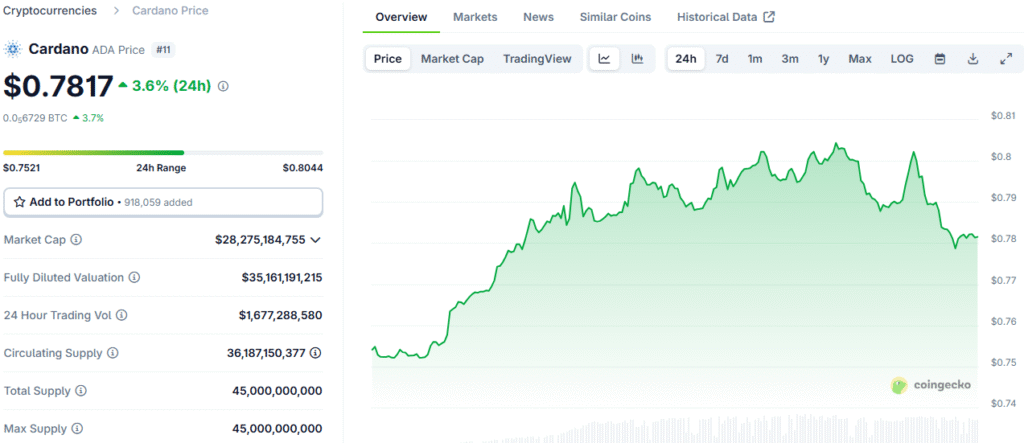Set chart range to 3m
Image resolution: width=1024 pixels, height=443 pixels.
pyautogui.click(x=790, y=59)
